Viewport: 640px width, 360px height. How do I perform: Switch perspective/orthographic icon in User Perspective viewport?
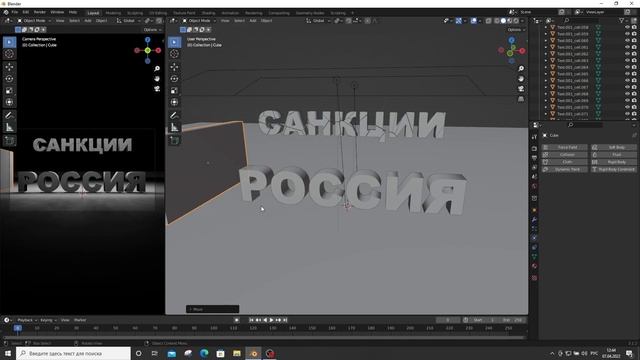pyautogui.click(x=521, y=99)
